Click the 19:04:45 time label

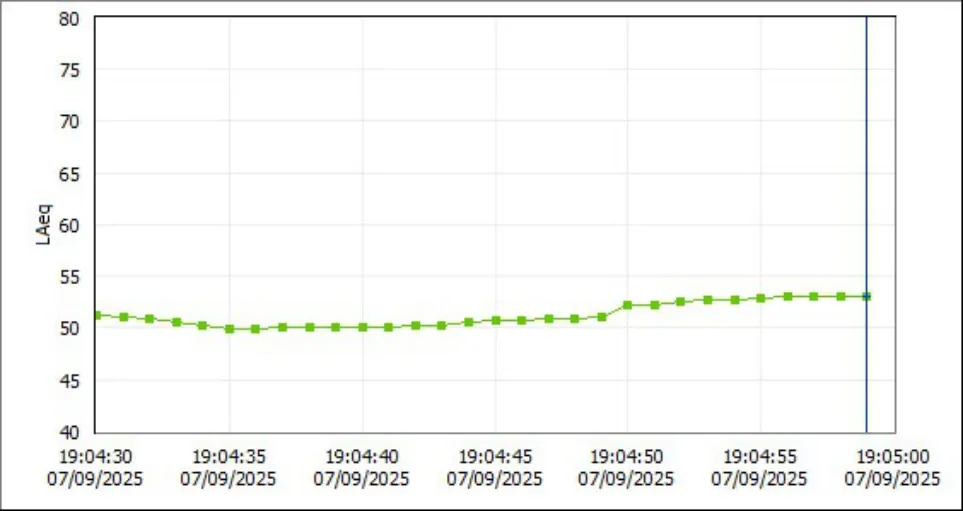495,457
